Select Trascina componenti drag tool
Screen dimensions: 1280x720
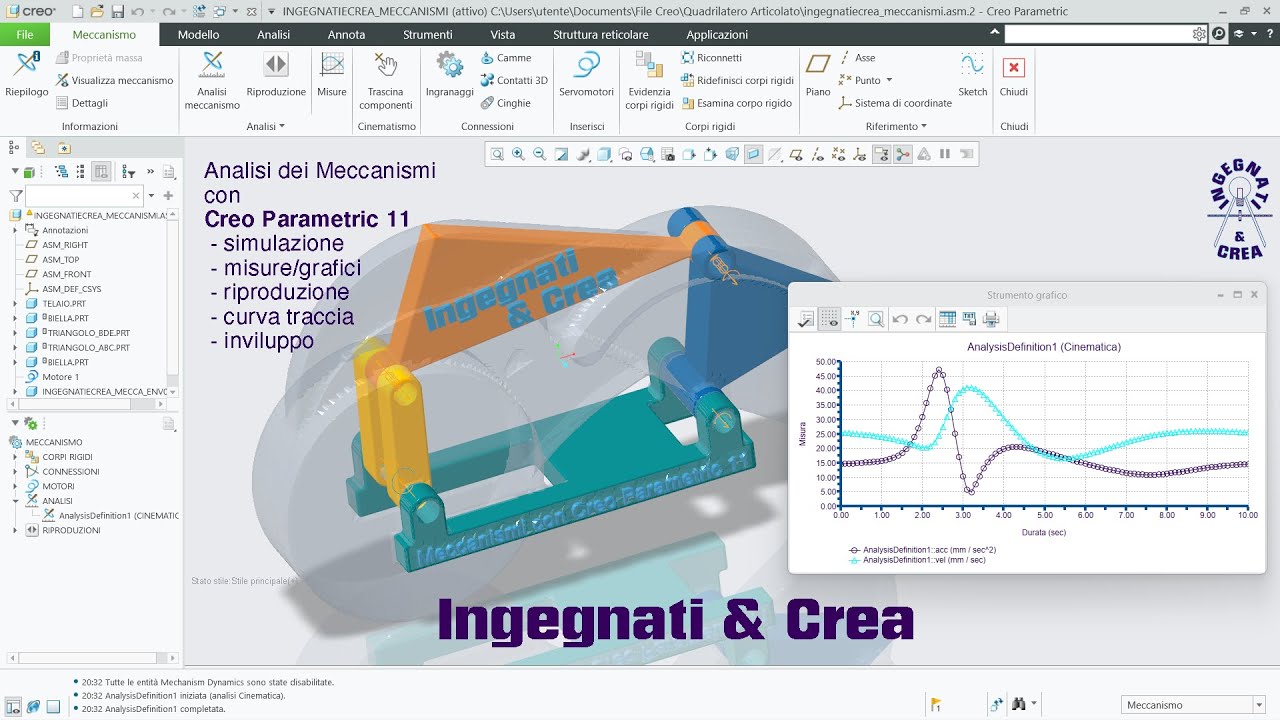tap(386, 81)
